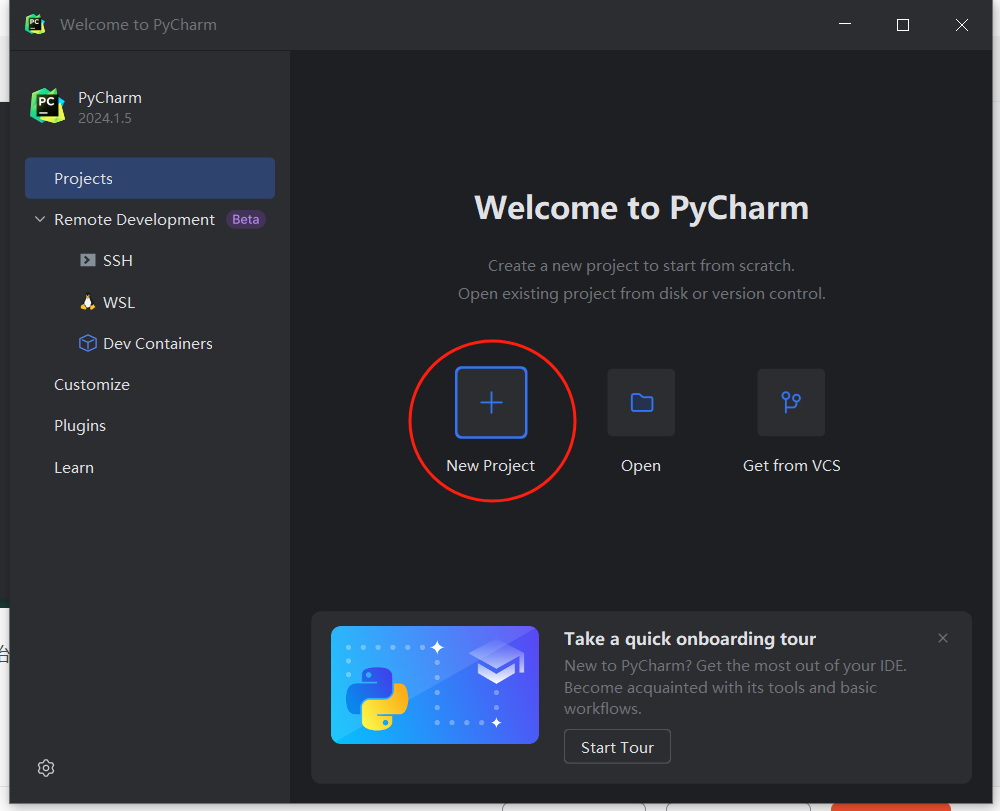The image size is (1000, 811).
Task: Open Remote Development section
Action: coord(135,219)
